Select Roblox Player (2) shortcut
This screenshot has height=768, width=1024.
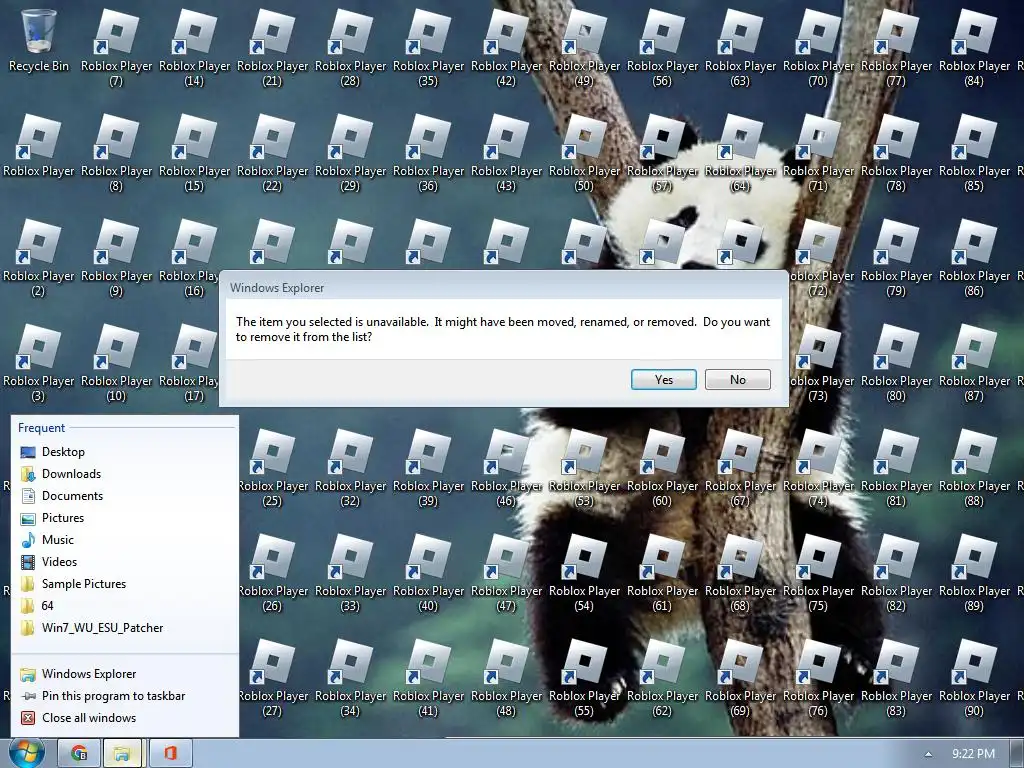click(x=39, y=257)
